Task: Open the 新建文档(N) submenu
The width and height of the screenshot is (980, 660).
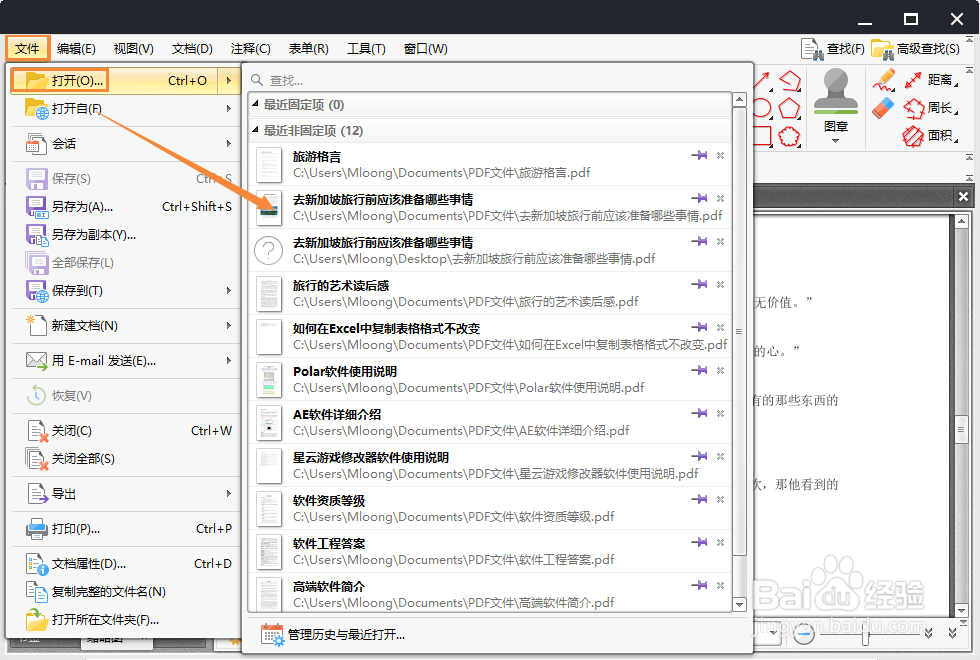Action: 125,326
